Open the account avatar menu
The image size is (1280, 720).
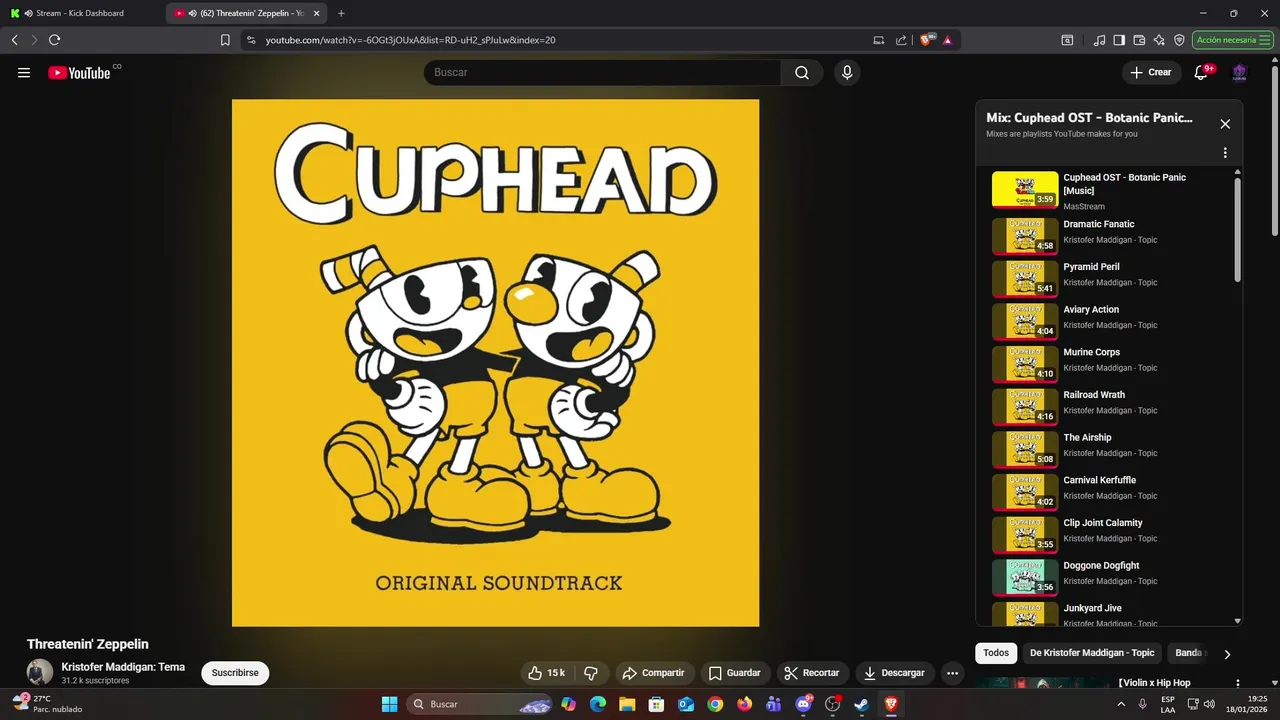coord(1239,72)
